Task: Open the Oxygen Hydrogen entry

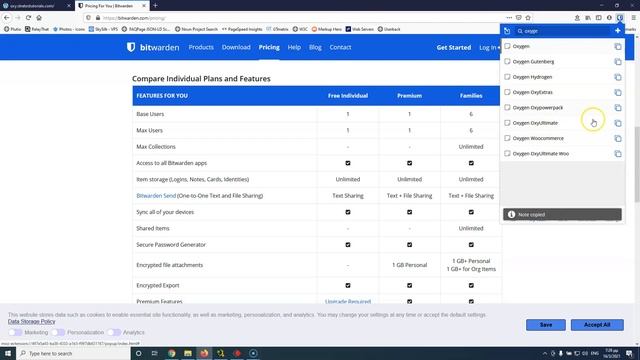Action: pos(532,77)
